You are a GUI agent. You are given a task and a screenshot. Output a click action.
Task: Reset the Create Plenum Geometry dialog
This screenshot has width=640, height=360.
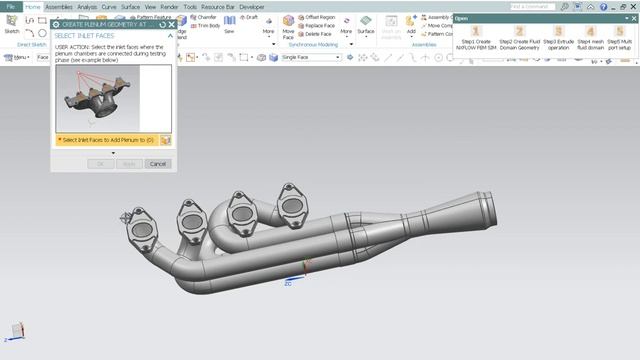click(162, 24)
